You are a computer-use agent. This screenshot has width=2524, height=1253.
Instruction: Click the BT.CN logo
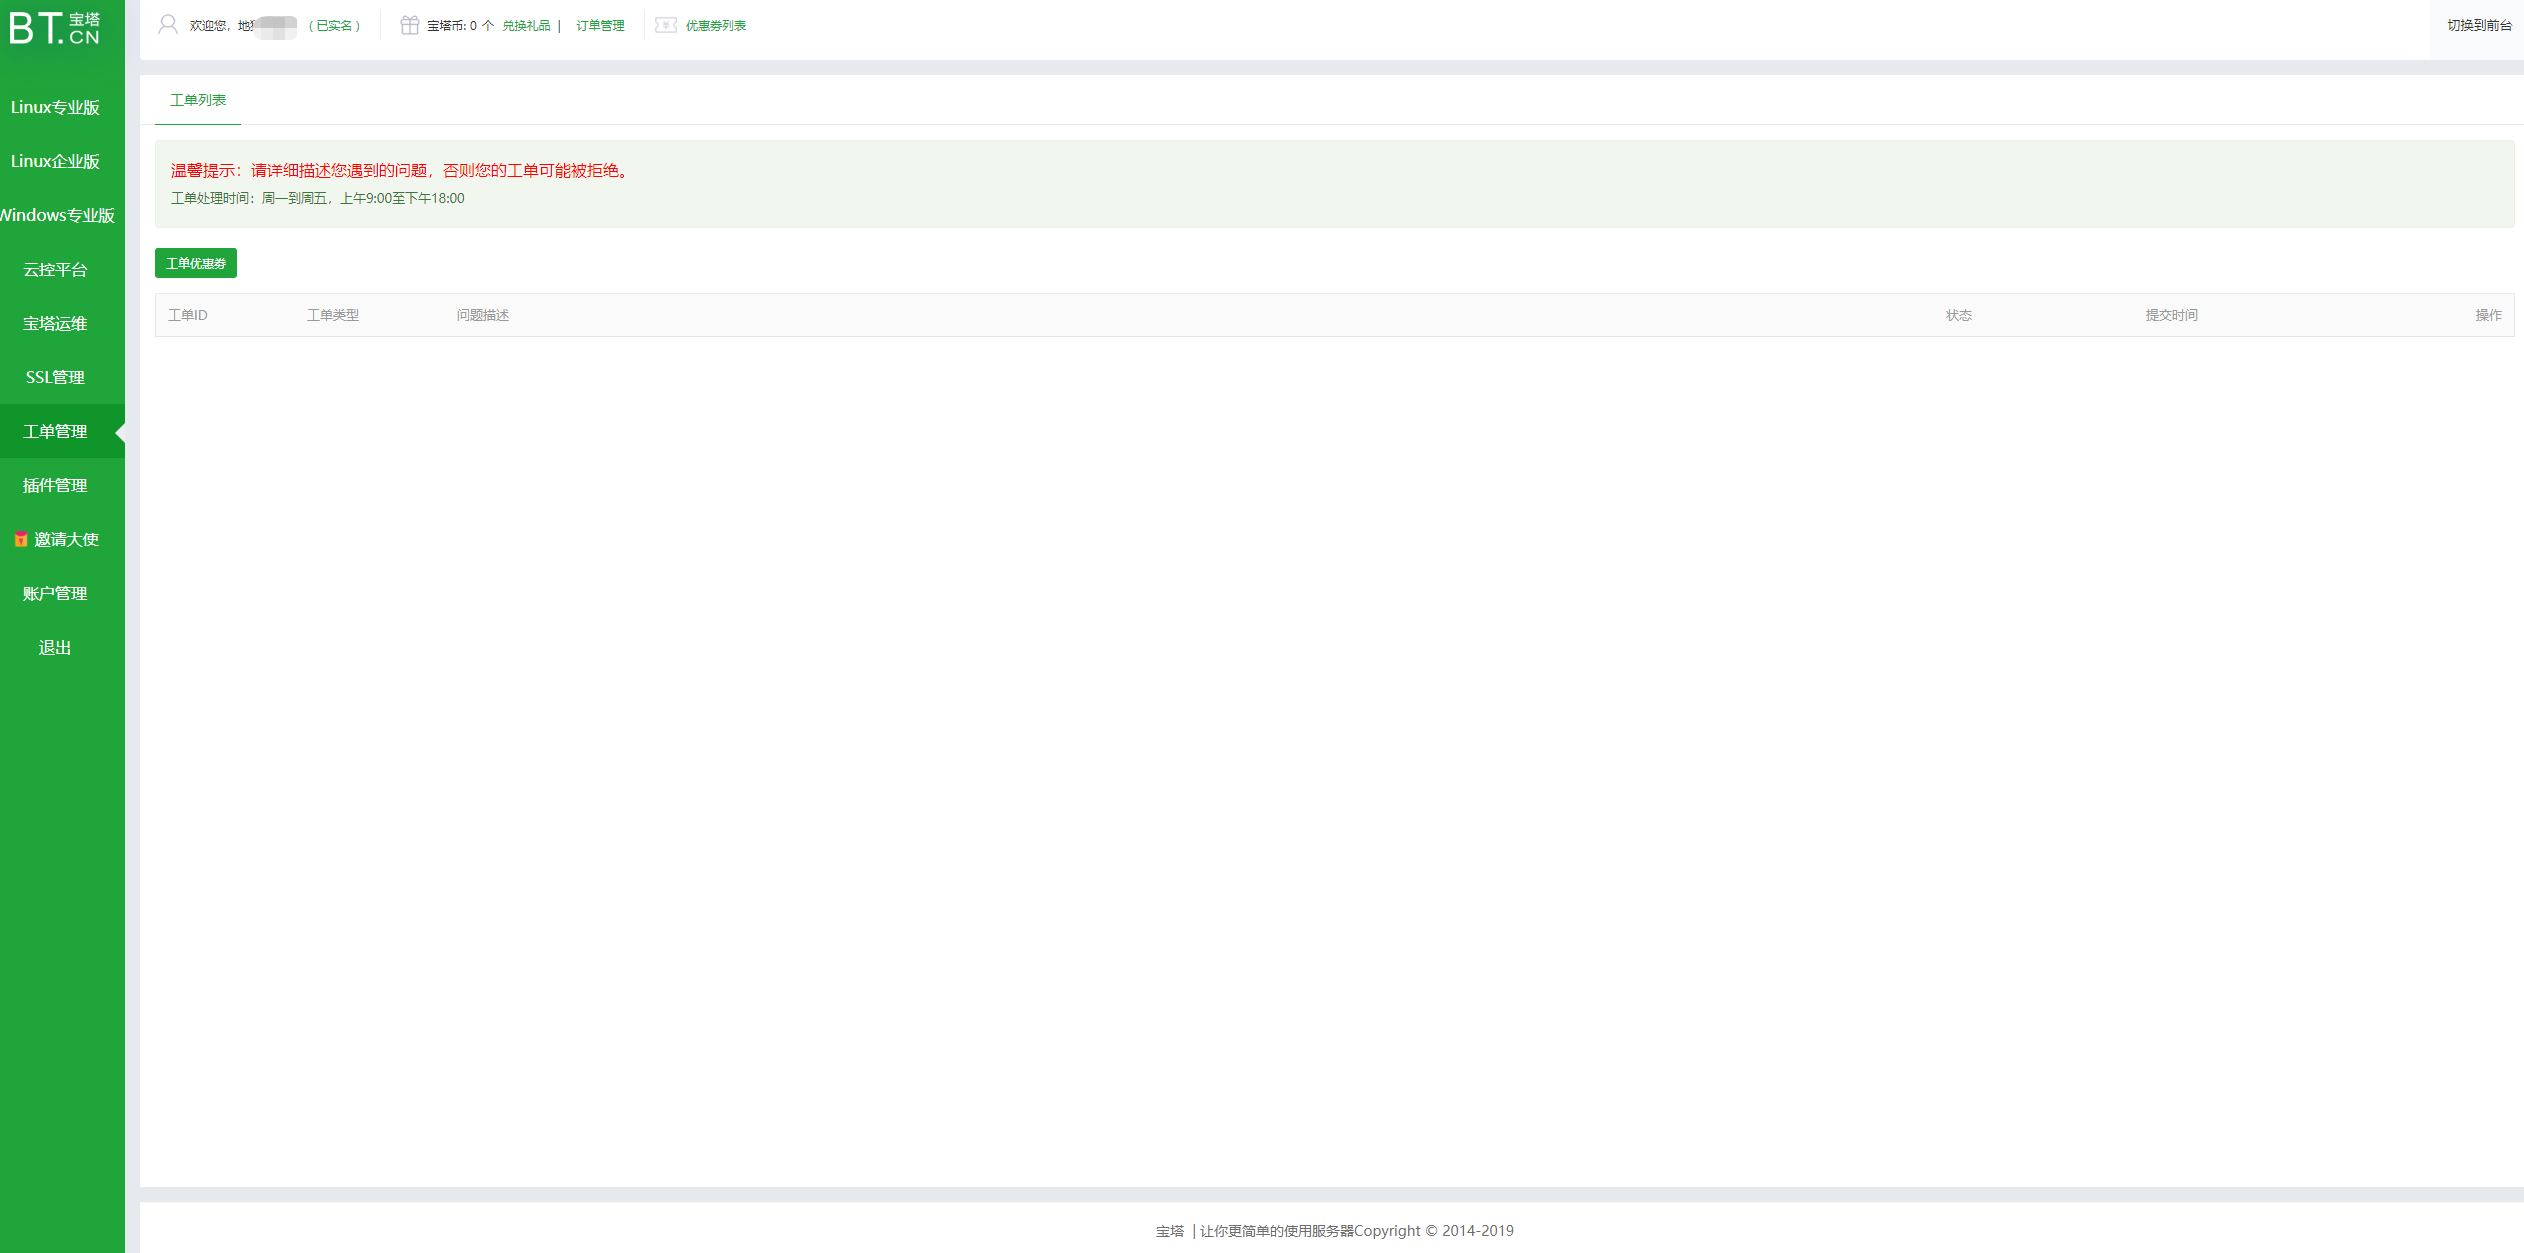55,28
